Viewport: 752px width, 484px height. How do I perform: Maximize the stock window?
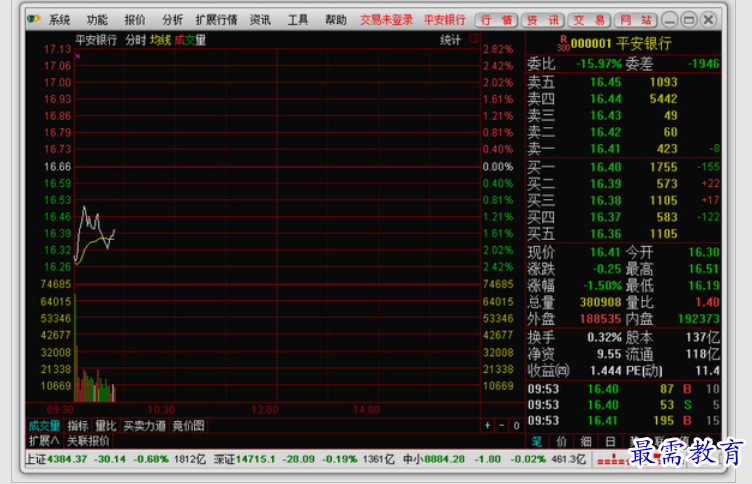[689, 20]
